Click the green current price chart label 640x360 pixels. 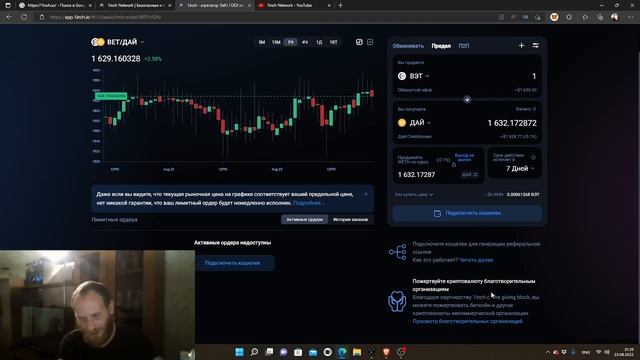coord(111,96)
